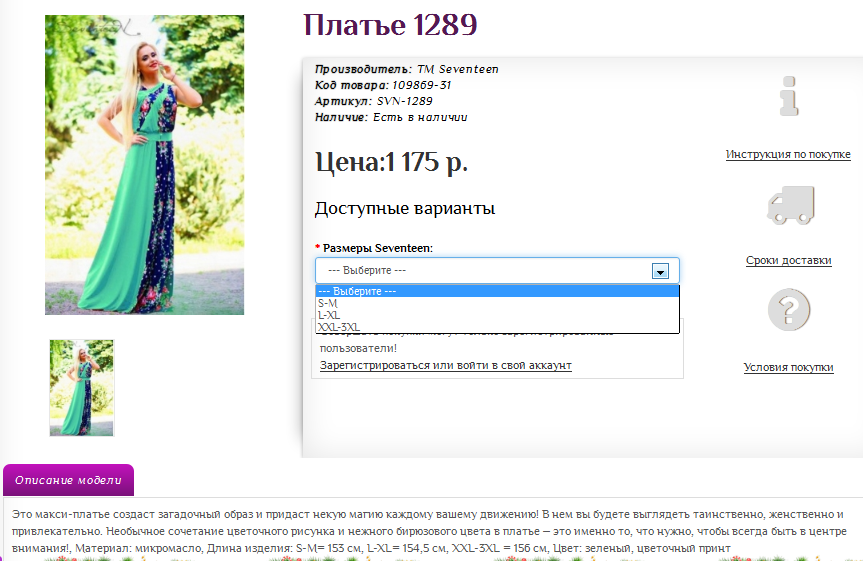863x561 pixels.
Task: Click Зарегистрироваться или войти в свой аккаунт
Action: (x=446, y=365)
